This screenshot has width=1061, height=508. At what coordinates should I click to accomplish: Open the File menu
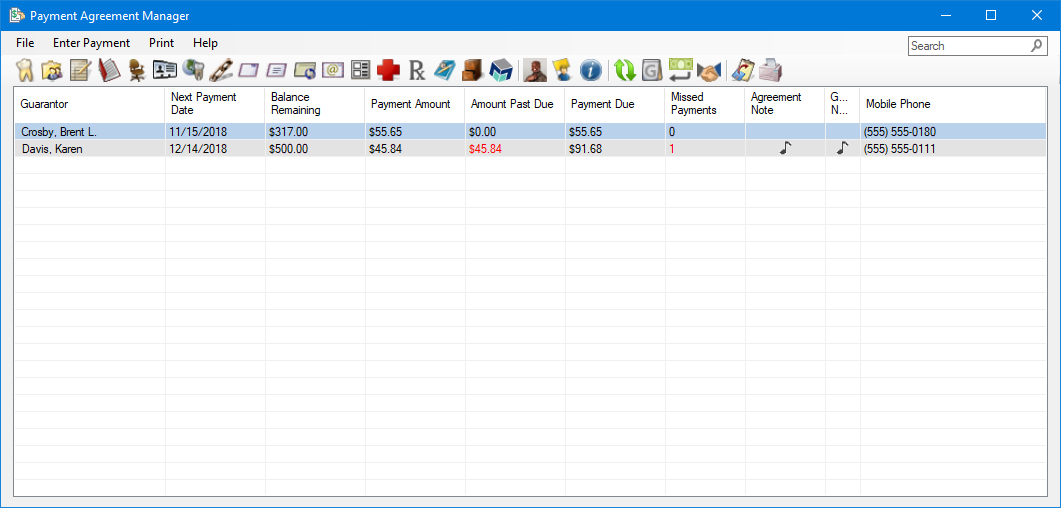click(25, 43)
